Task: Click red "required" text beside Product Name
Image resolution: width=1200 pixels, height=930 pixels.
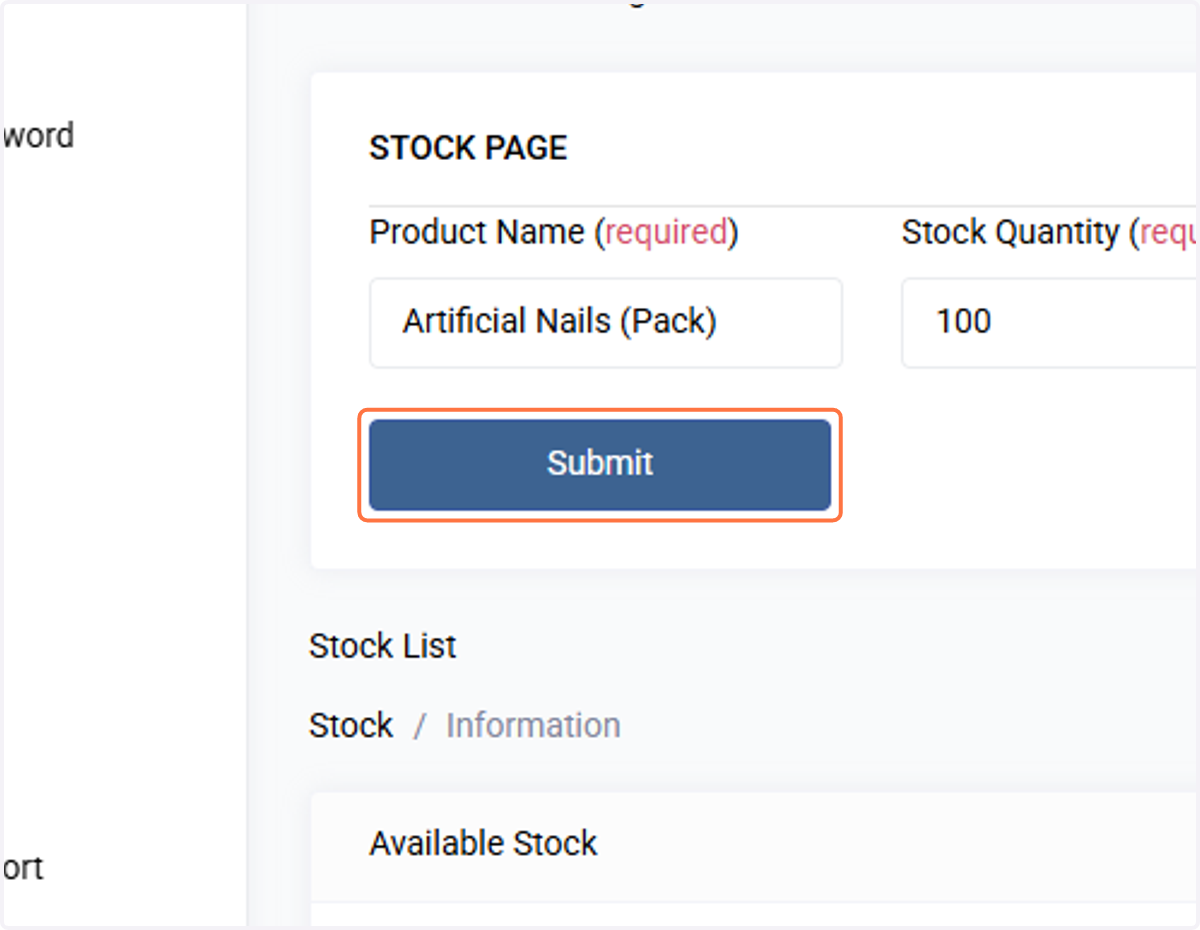Action: coord(667,232)
